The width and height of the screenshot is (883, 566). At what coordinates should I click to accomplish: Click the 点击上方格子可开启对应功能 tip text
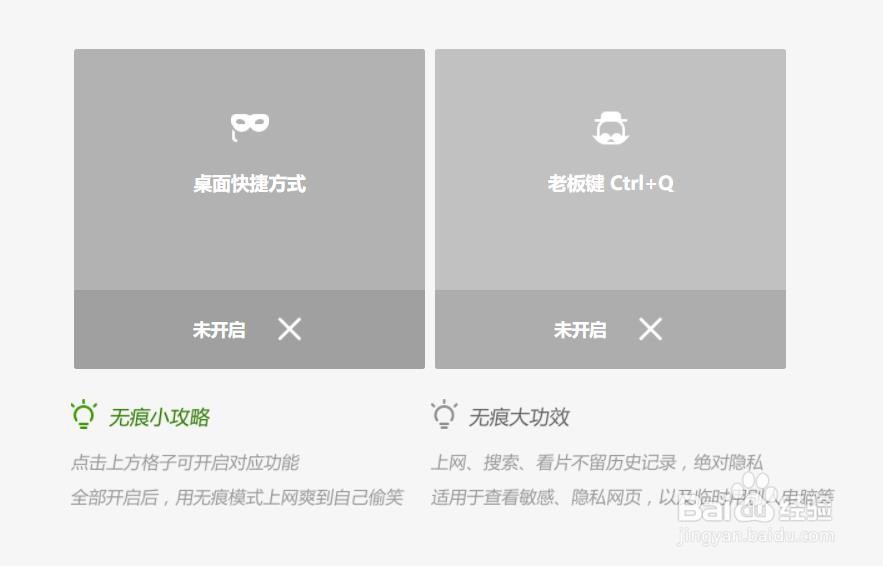[x=185, y=462]
